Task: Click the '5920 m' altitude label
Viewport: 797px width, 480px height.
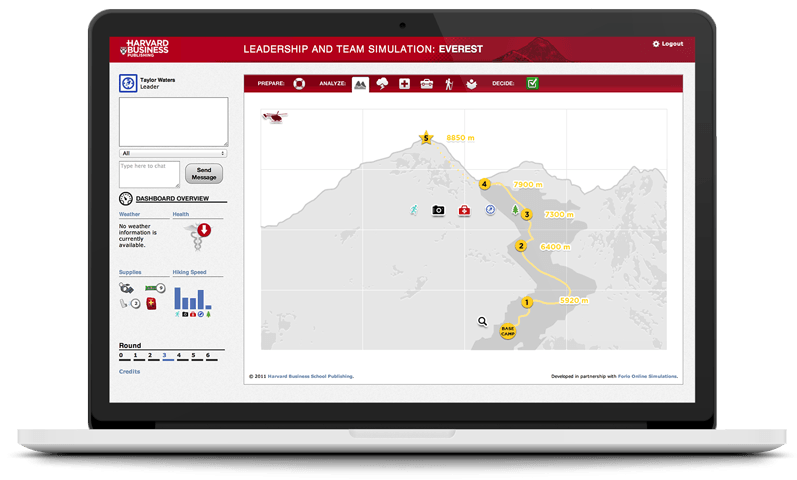Action: pos(574,301)
